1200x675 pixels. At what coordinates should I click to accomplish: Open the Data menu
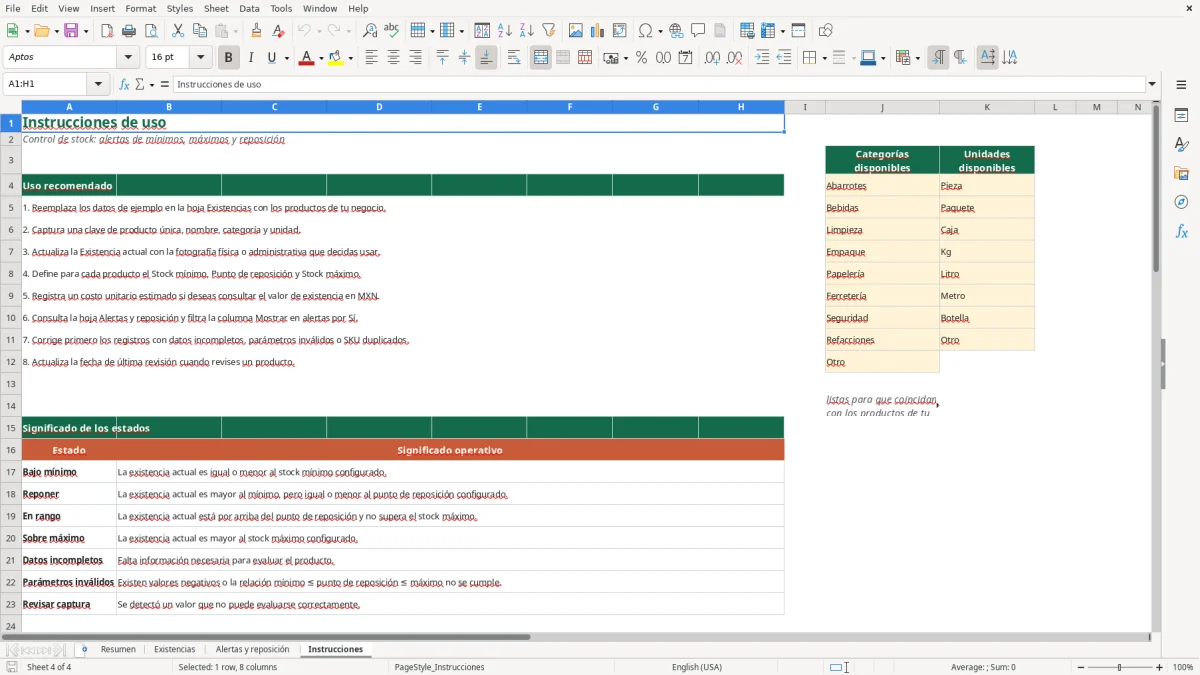tap(249, 8)
